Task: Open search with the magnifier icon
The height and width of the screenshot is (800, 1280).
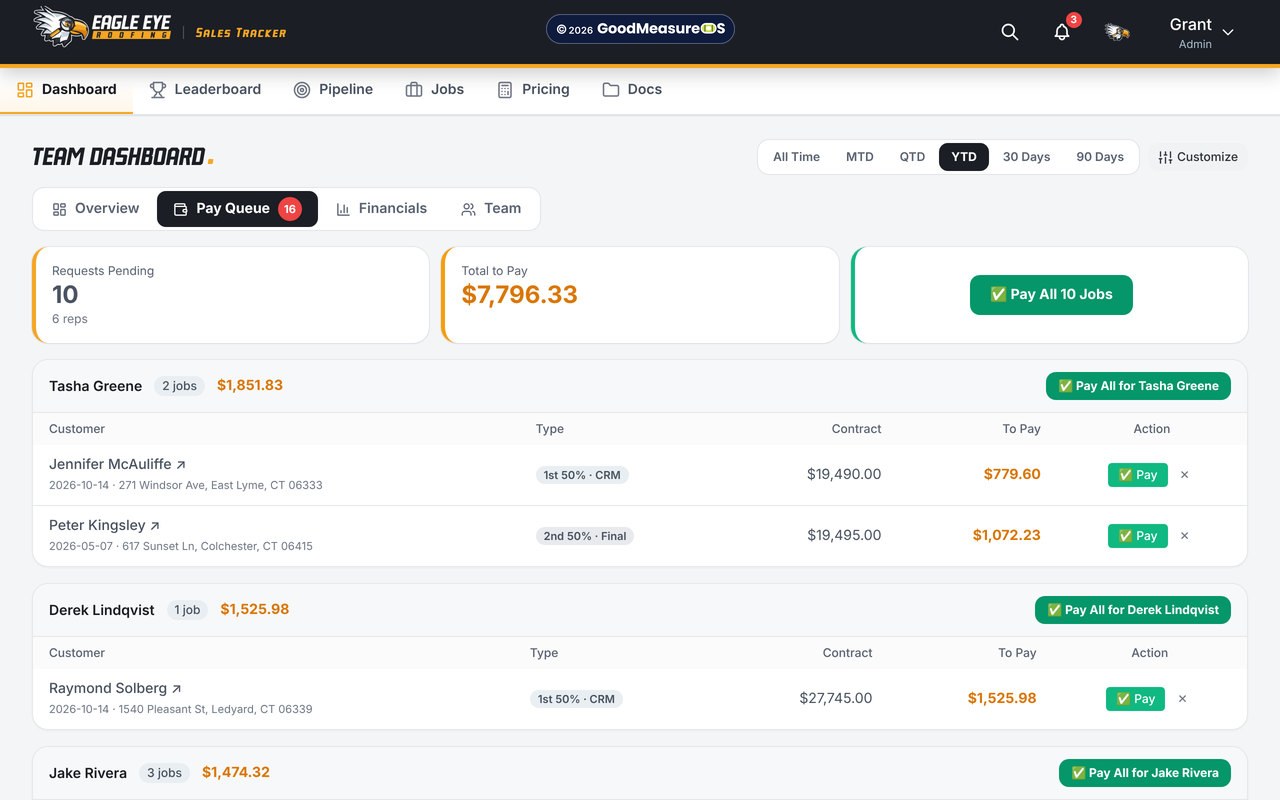Action: tap(1010, 32)
